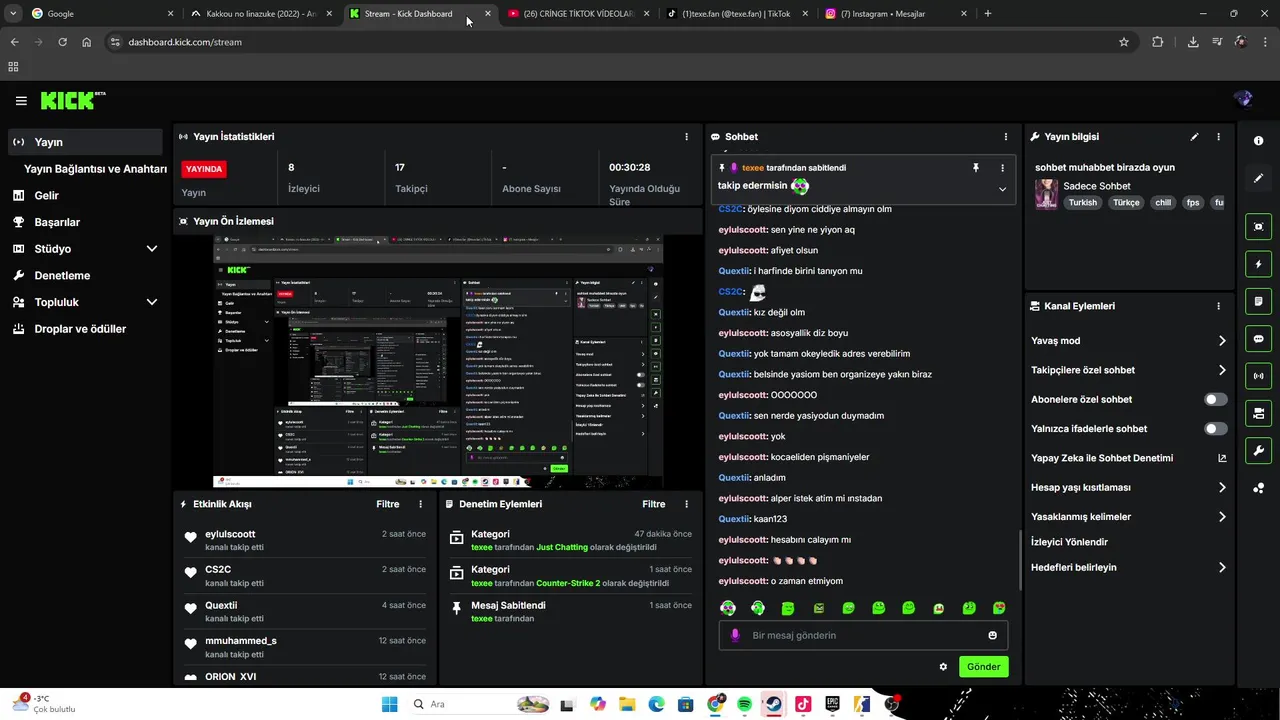Viewport: 1280px width, 720px height.
Task: Toggle channel actions widget in right rail
Action: click(1258, 413)
